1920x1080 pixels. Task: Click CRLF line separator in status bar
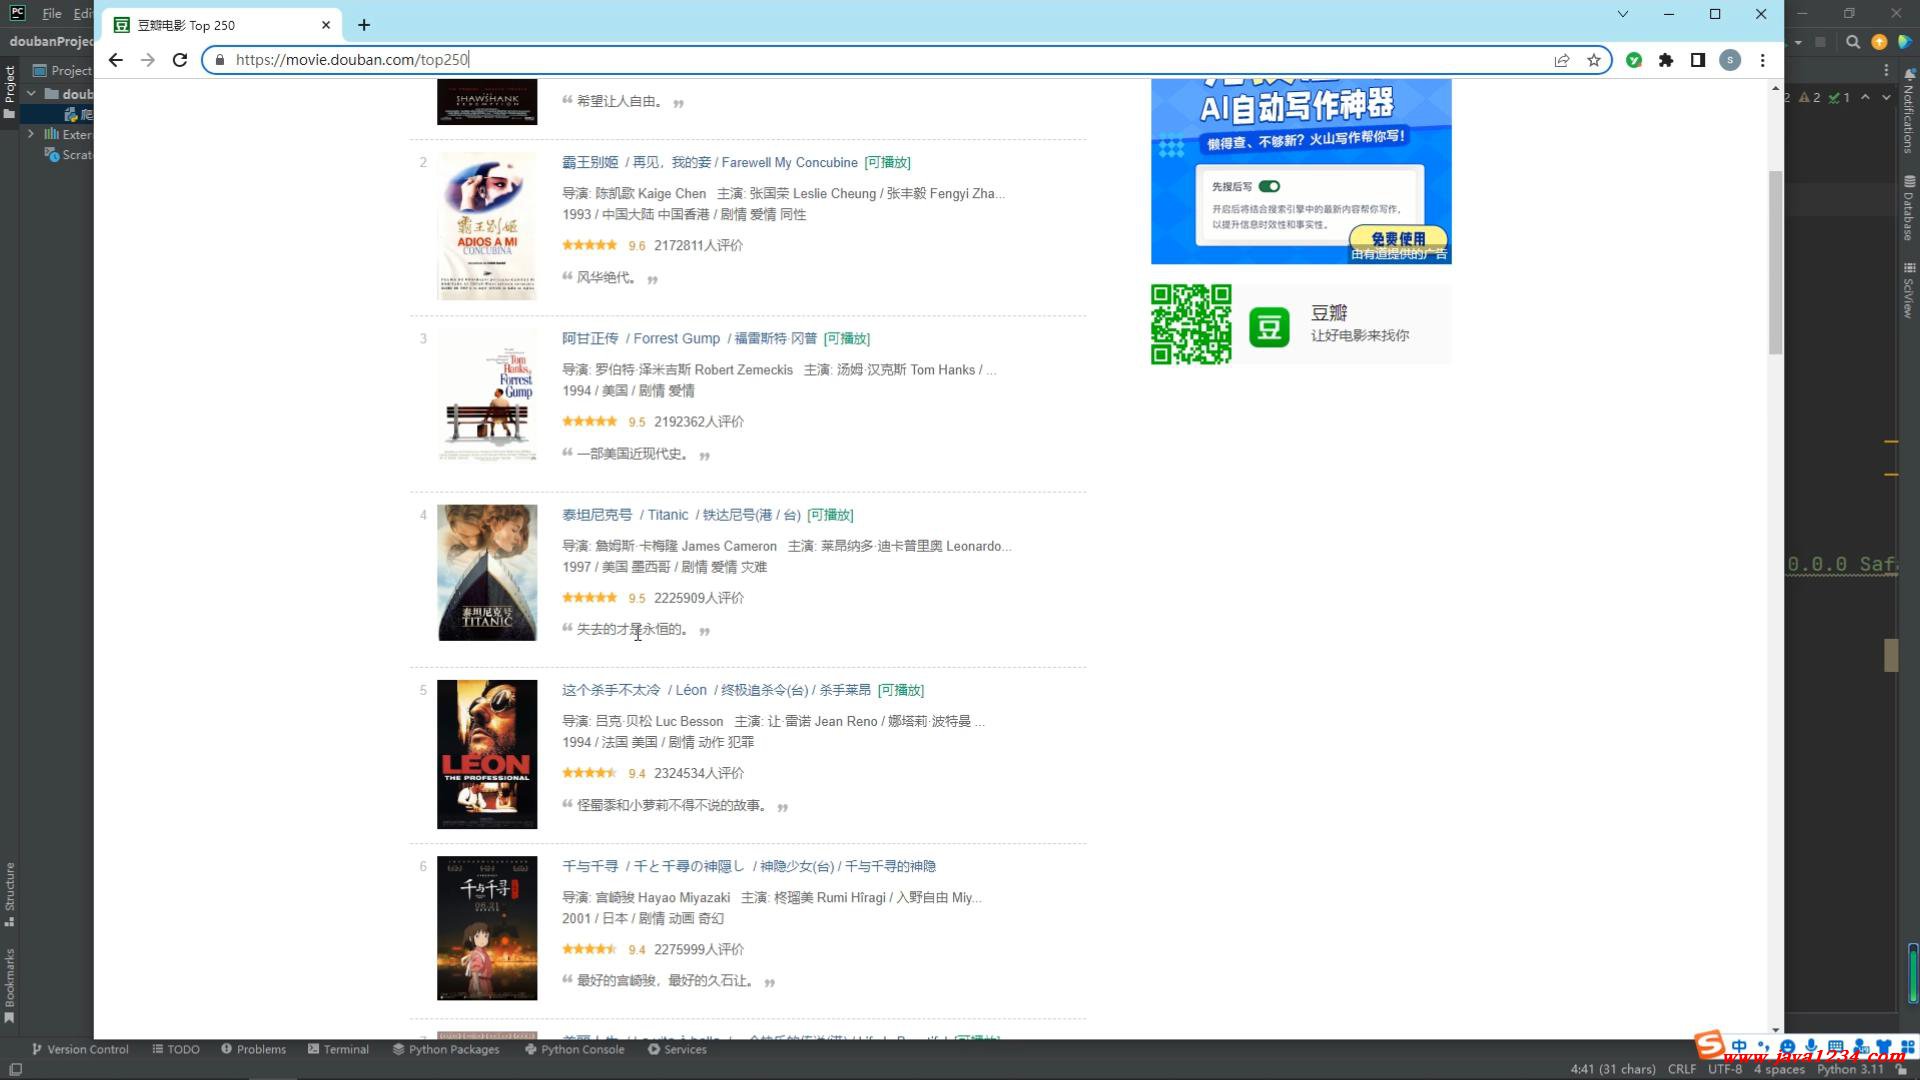pyautogui.click(x=1681, y=1069)
